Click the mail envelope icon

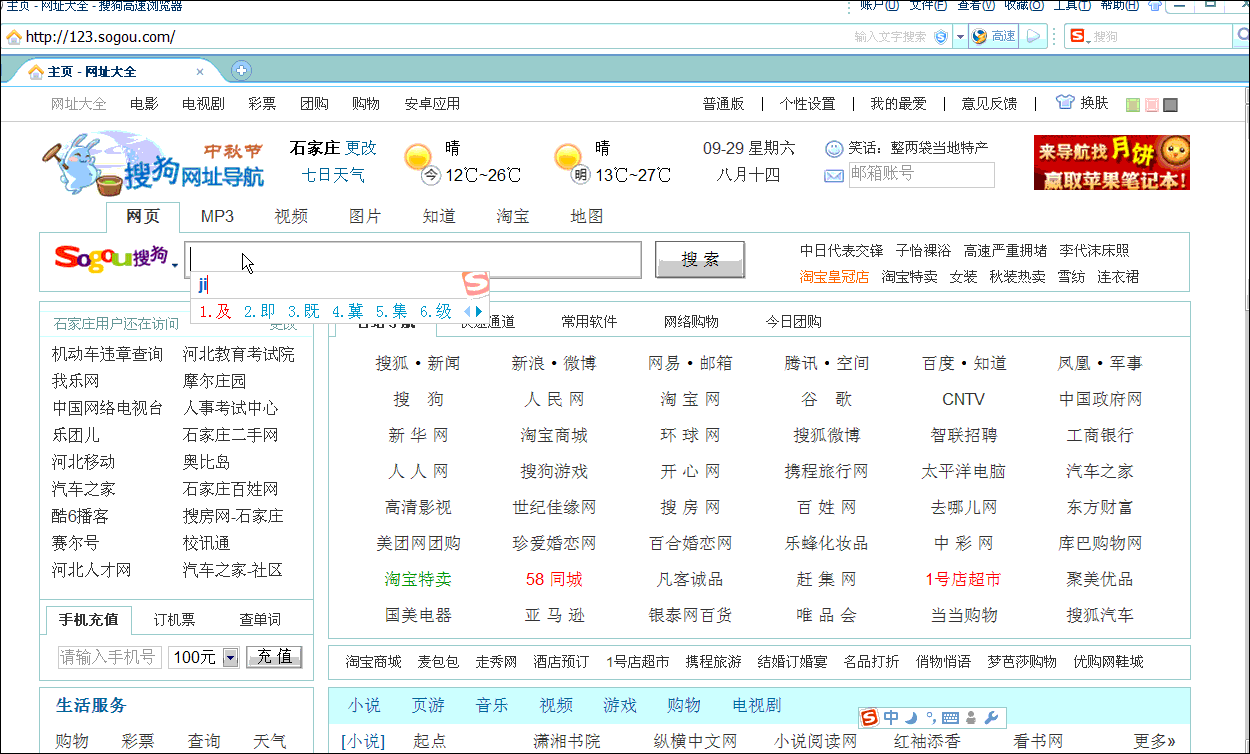pyautogui.click(x=834, y=176)
